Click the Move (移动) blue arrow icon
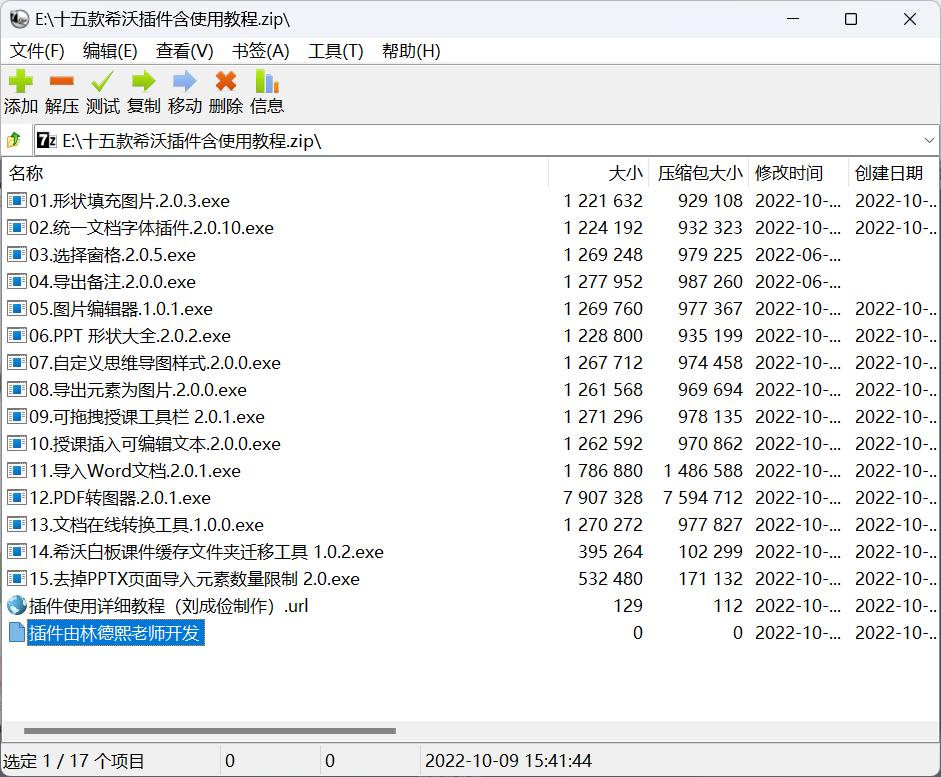Screen dimensions: 941x777 (184, 83)
